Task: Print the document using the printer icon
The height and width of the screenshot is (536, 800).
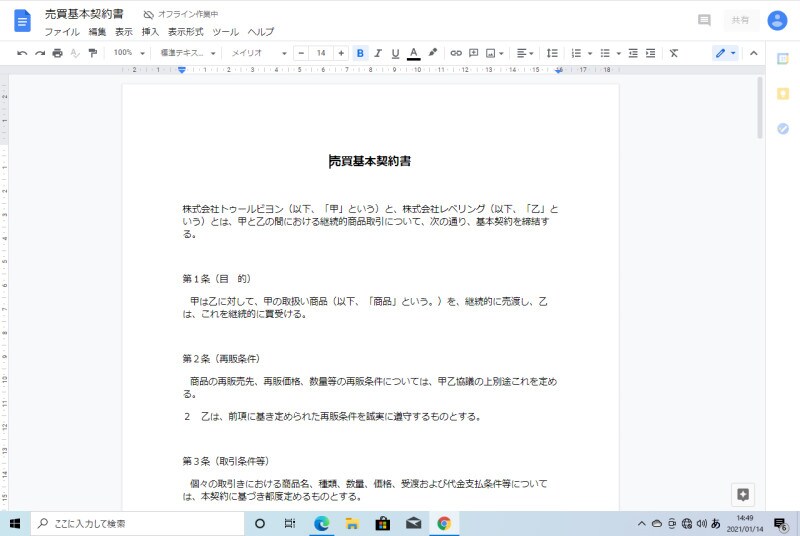Action: [x=57, y=53]
